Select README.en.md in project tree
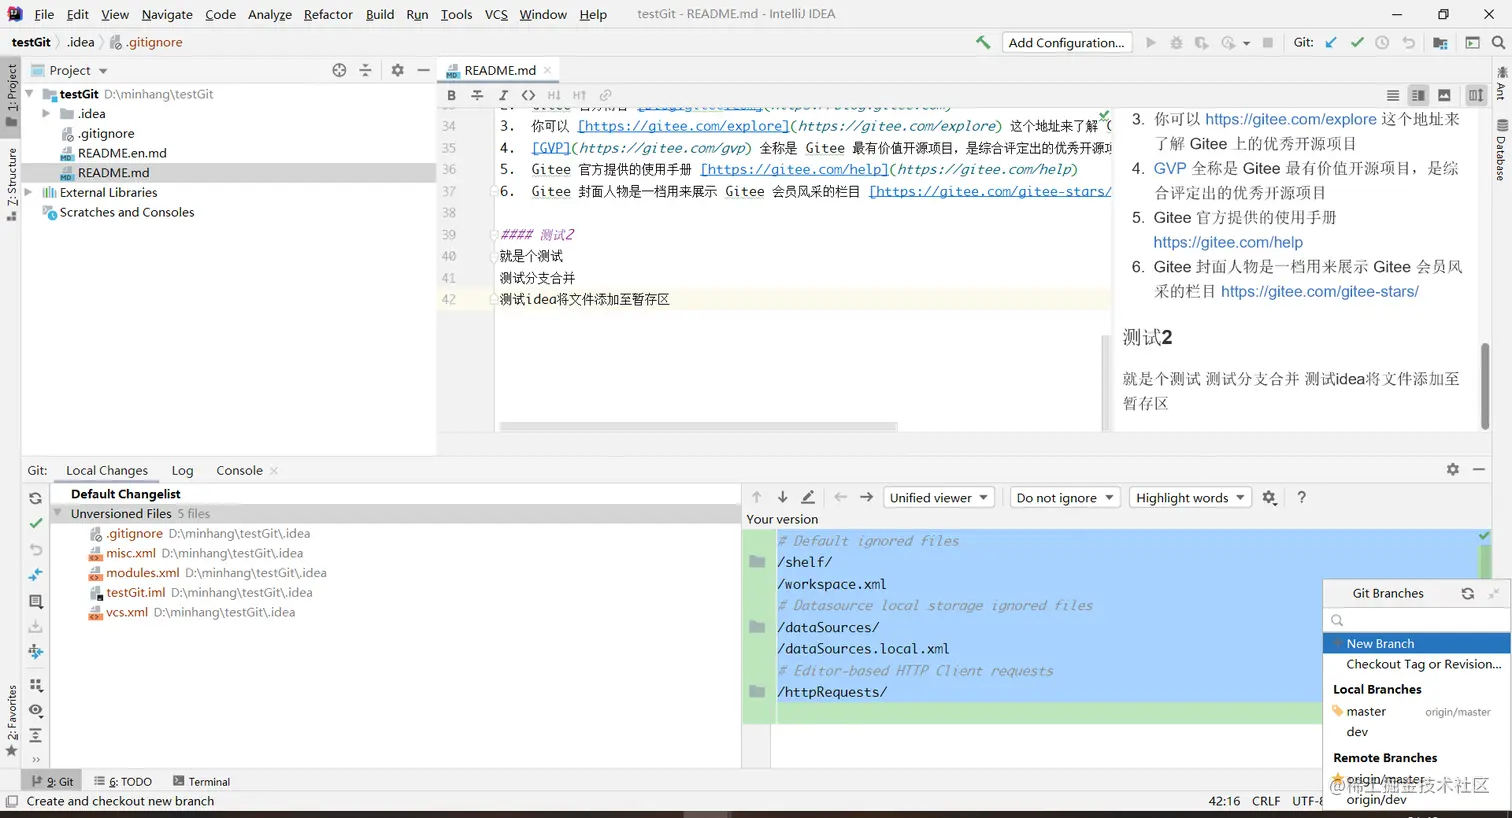This screenshot has height=818, width=1512. (x=122, y=153)
